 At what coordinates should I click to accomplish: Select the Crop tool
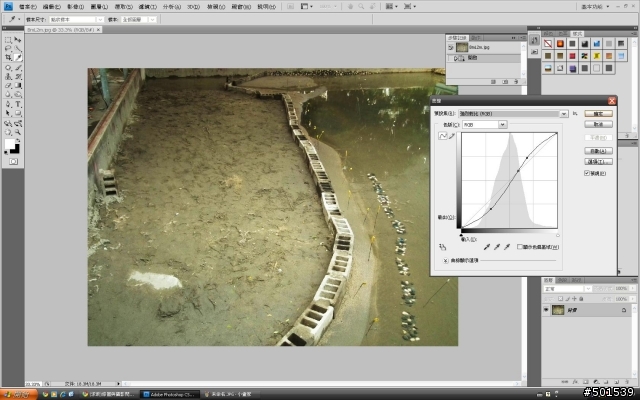[x=8, y=58]
